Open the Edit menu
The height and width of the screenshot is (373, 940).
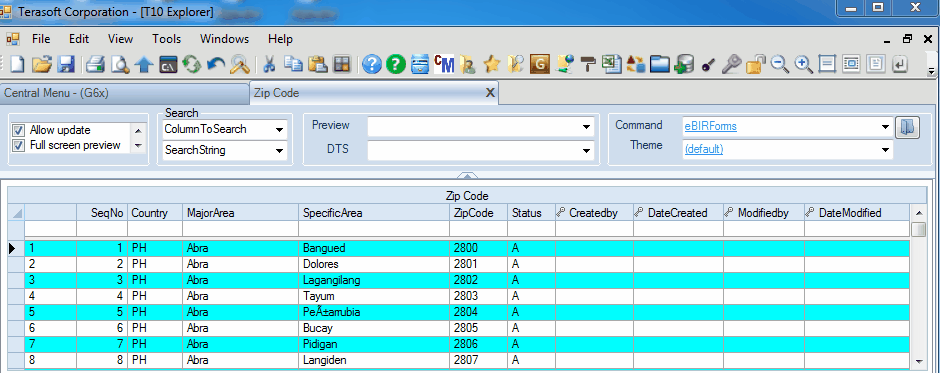[x=79, y=39]
